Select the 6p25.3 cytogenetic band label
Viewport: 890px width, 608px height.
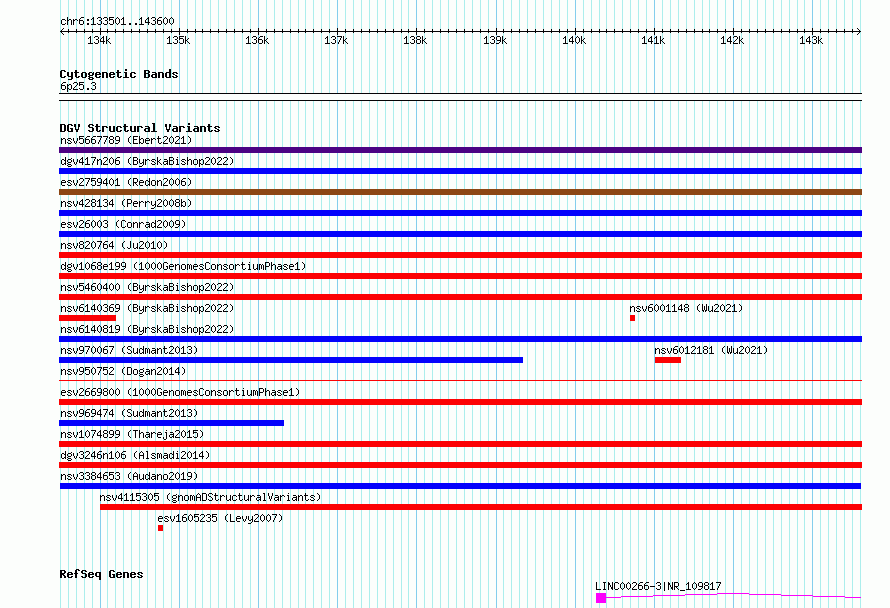click(78, 86)
